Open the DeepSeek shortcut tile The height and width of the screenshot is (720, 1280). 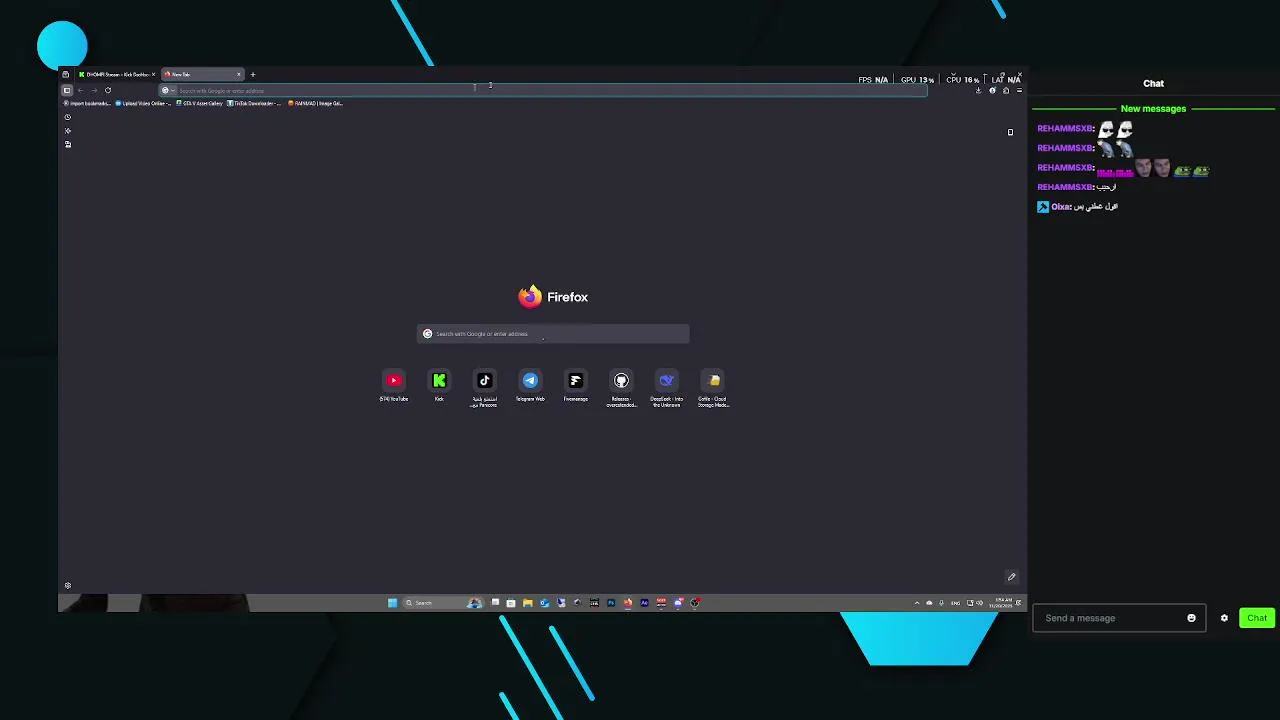pos(667,380)
